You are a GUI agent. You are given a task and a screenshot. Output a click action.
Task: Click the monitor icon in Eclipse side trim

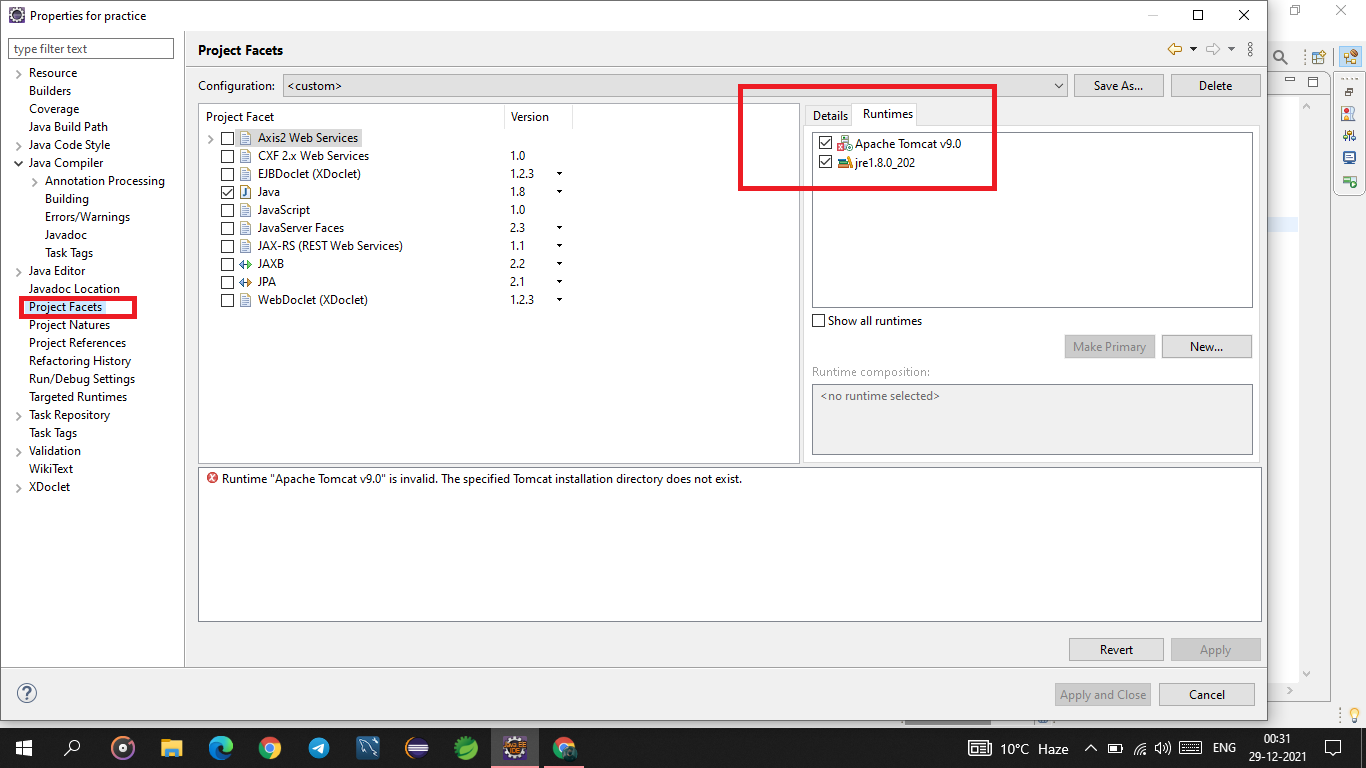coord(1349,158)
